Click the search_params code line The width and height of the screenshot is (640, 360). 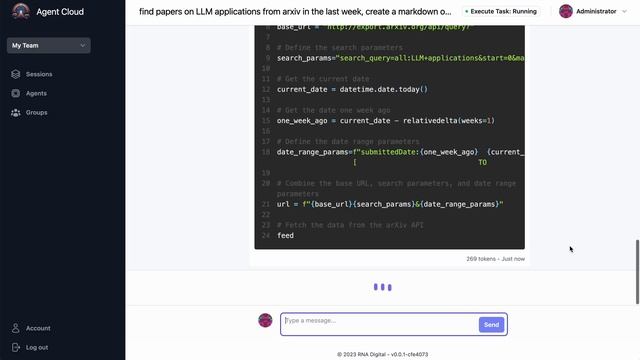(x=400, y=58)
